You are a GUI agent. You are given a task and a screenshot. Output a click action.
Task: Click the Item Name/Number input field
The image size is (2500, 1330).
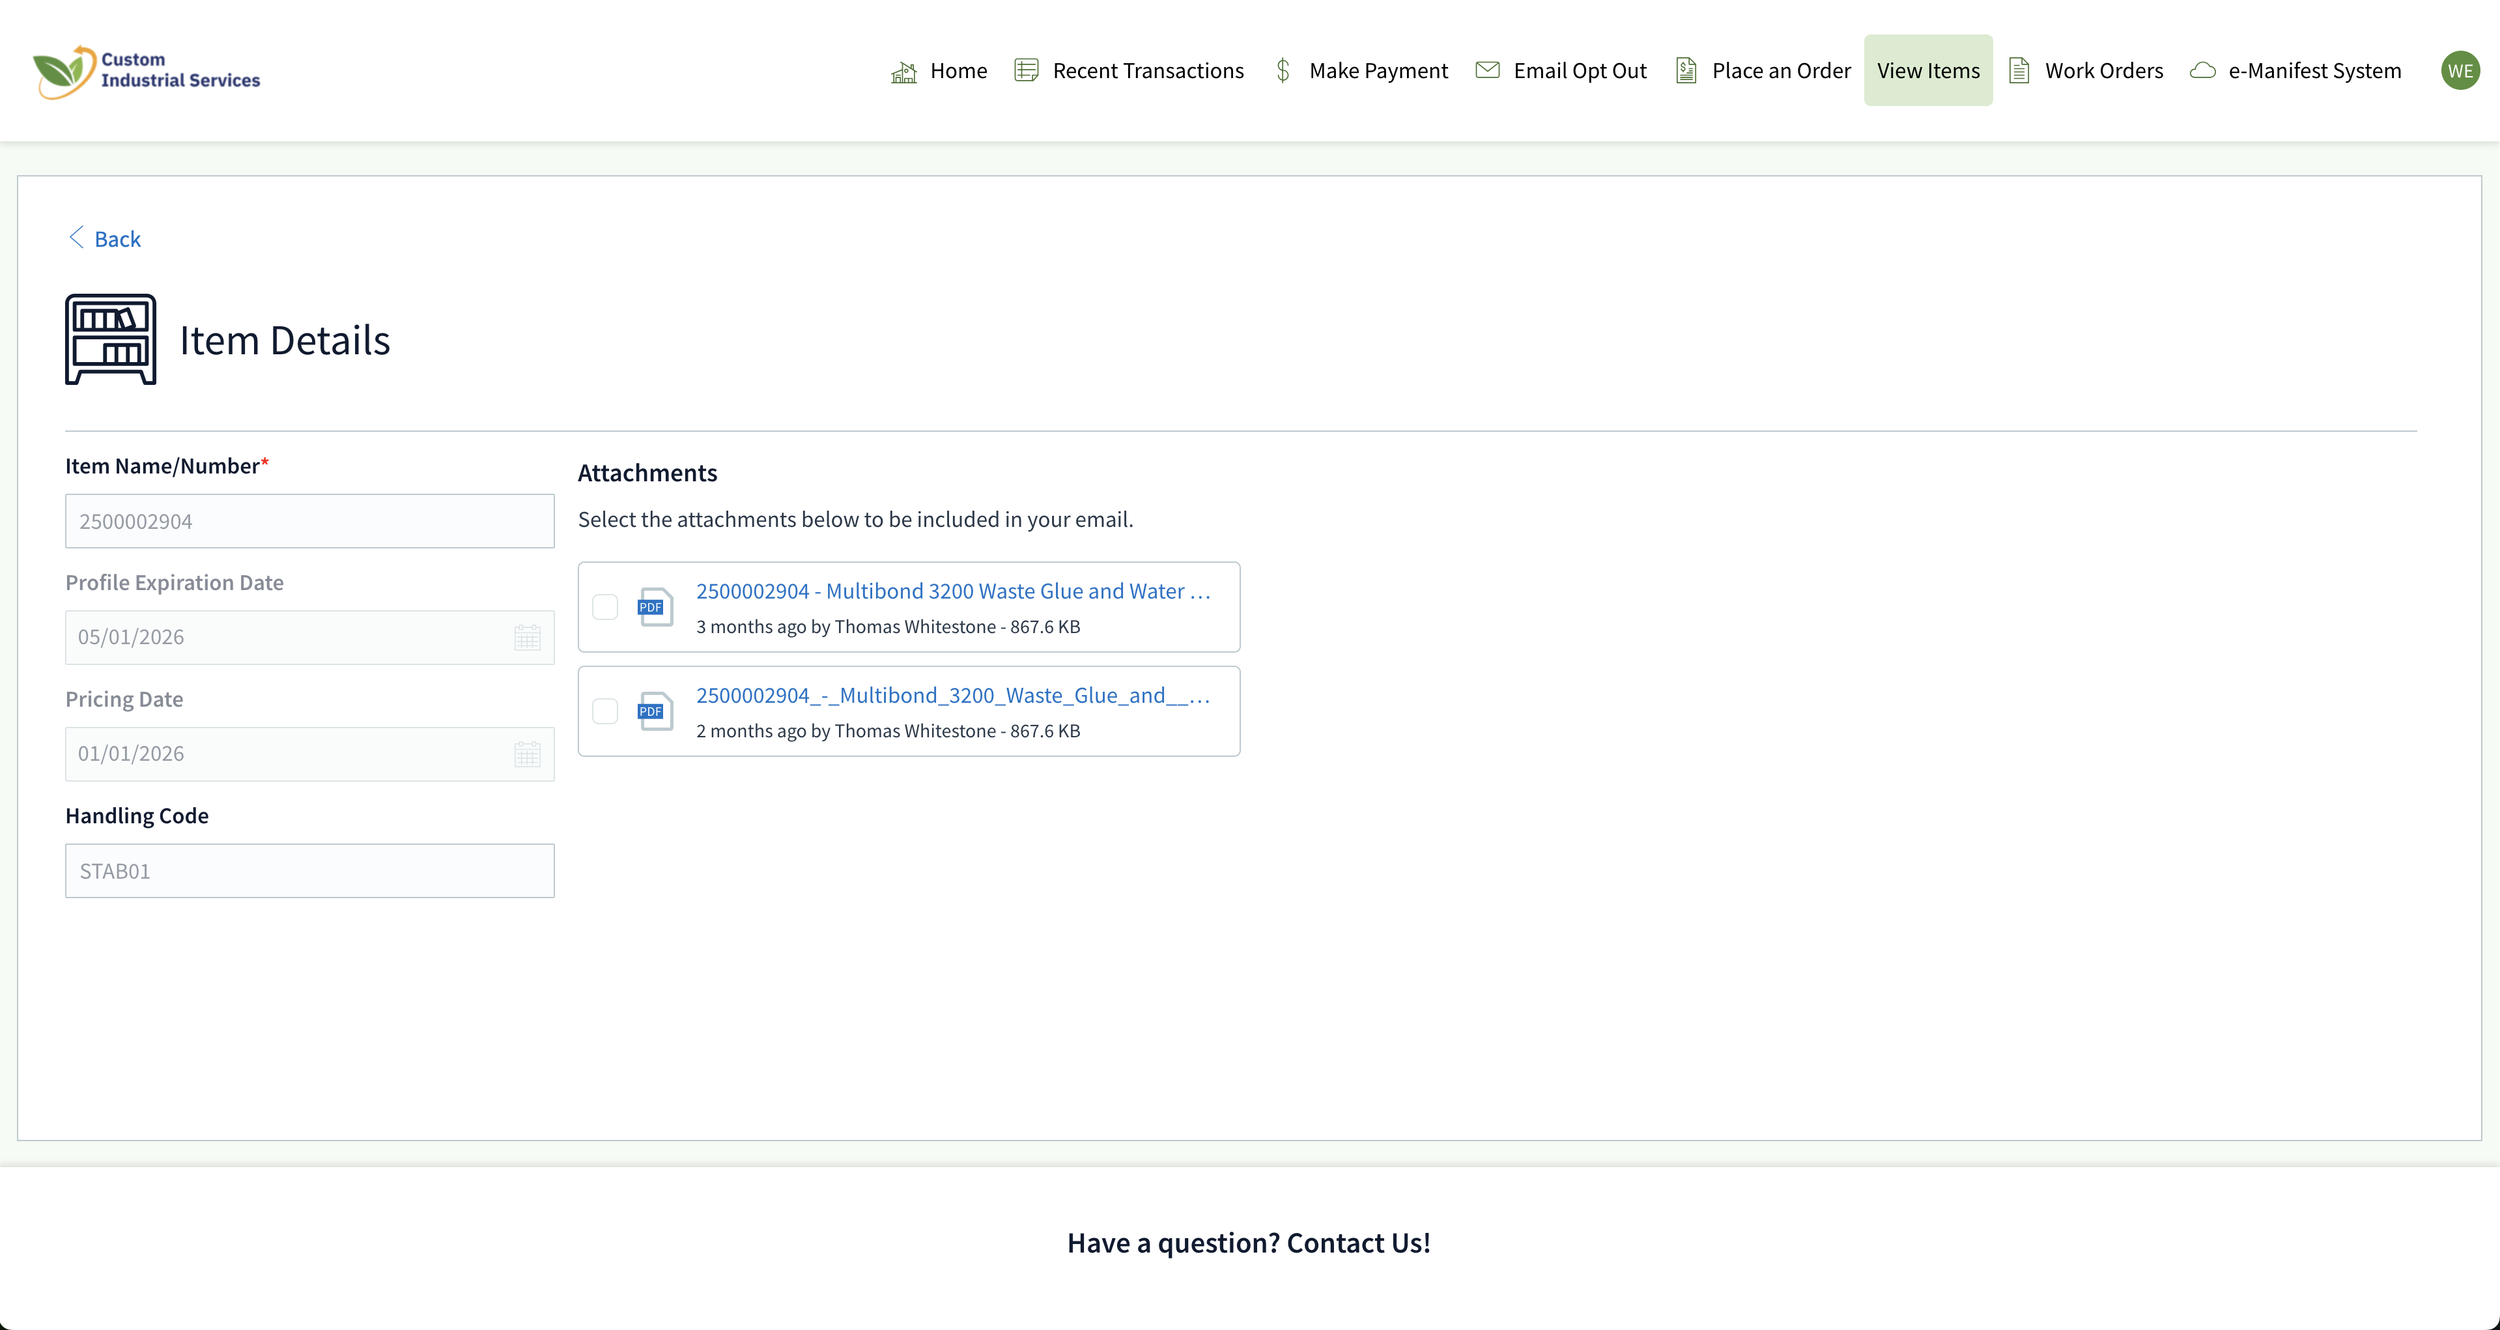[x=309, y=521]
